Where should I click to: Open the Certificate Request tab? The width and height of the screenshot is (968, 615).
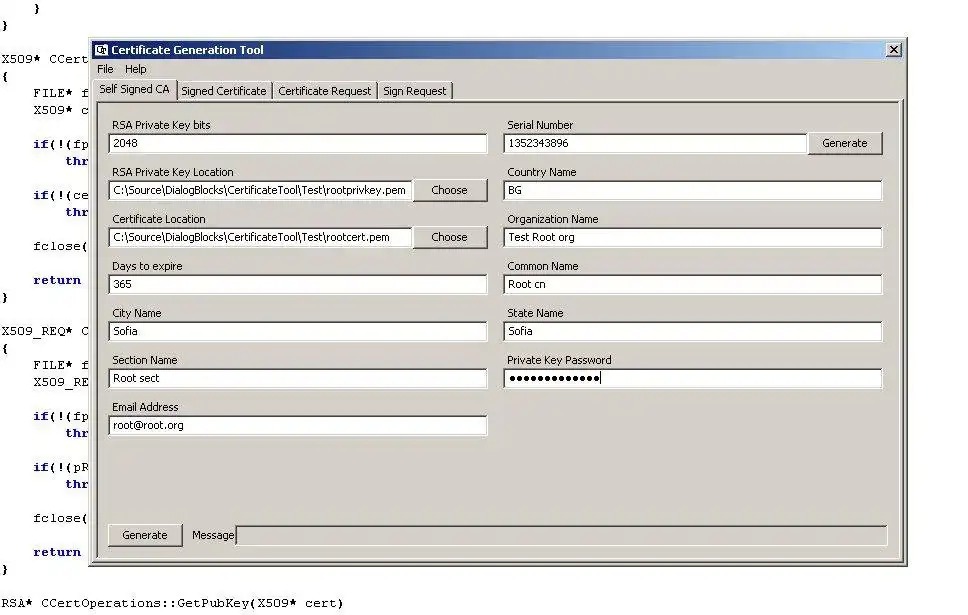click(325, 91)
